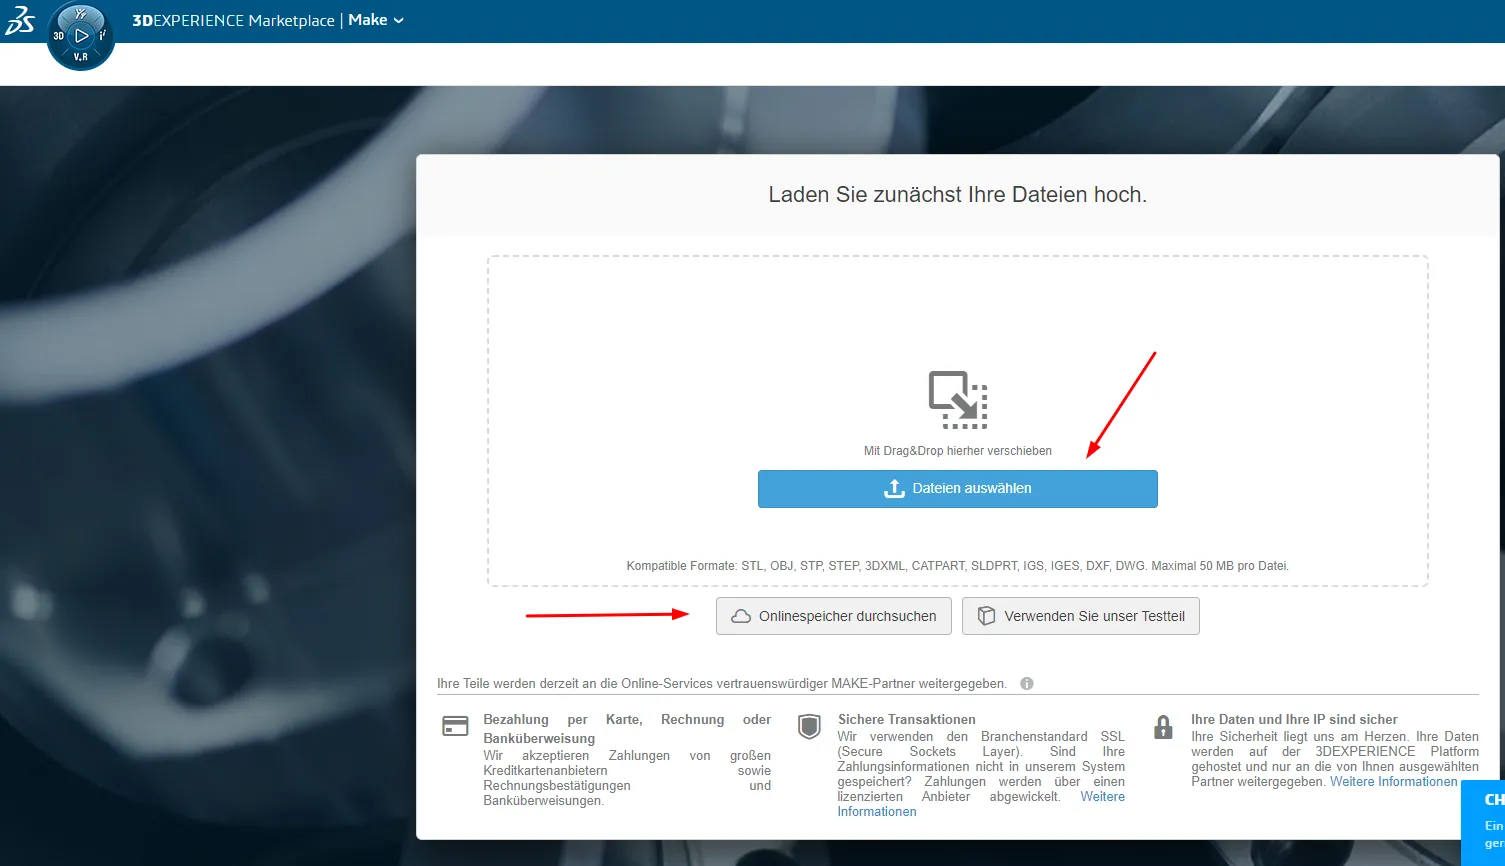Open Weitere Informationen link under Sichere Transaktionen
The width and height of the screenshot is (1505, 866).
point(1102,797)
